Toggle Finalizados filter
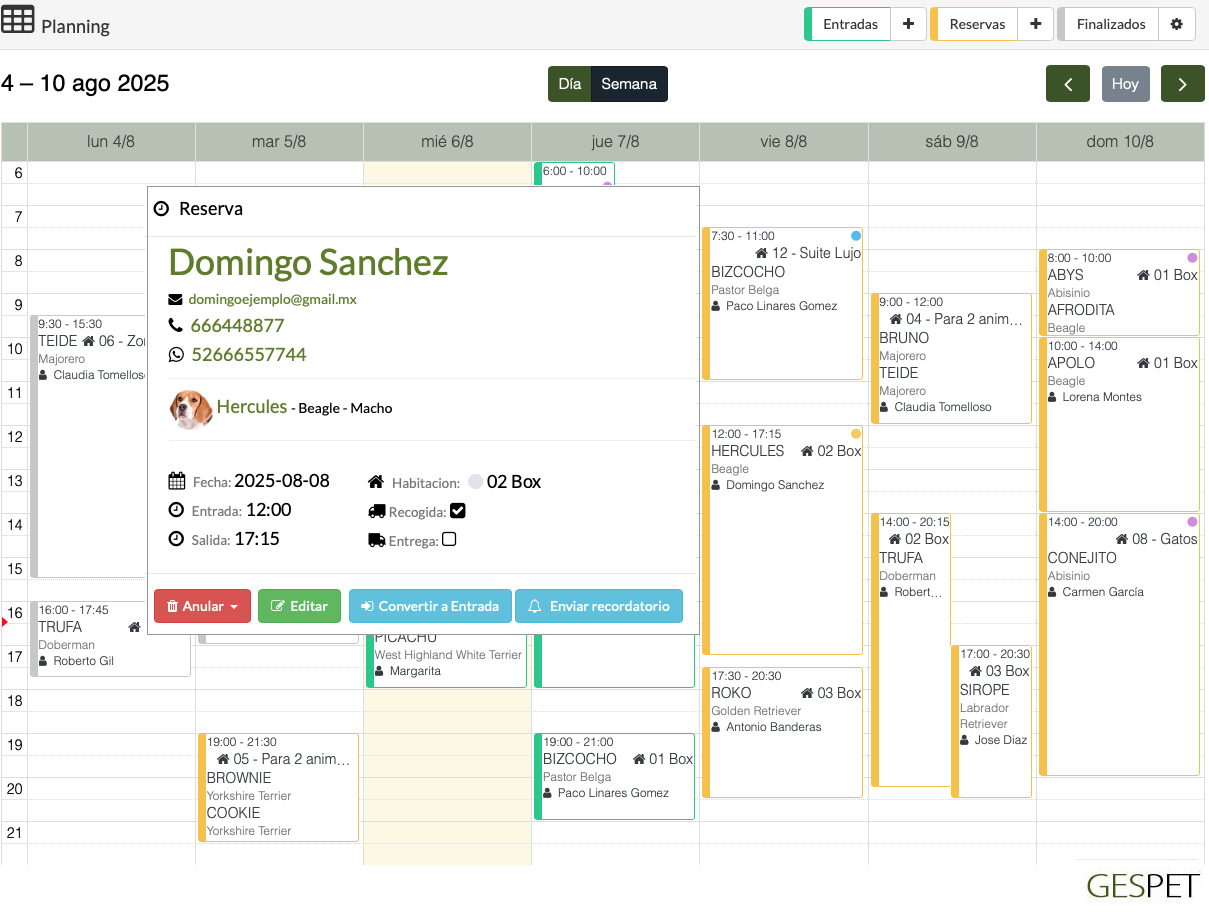The width and height of the screenshot is (1209, 920). coord(1110,25)
